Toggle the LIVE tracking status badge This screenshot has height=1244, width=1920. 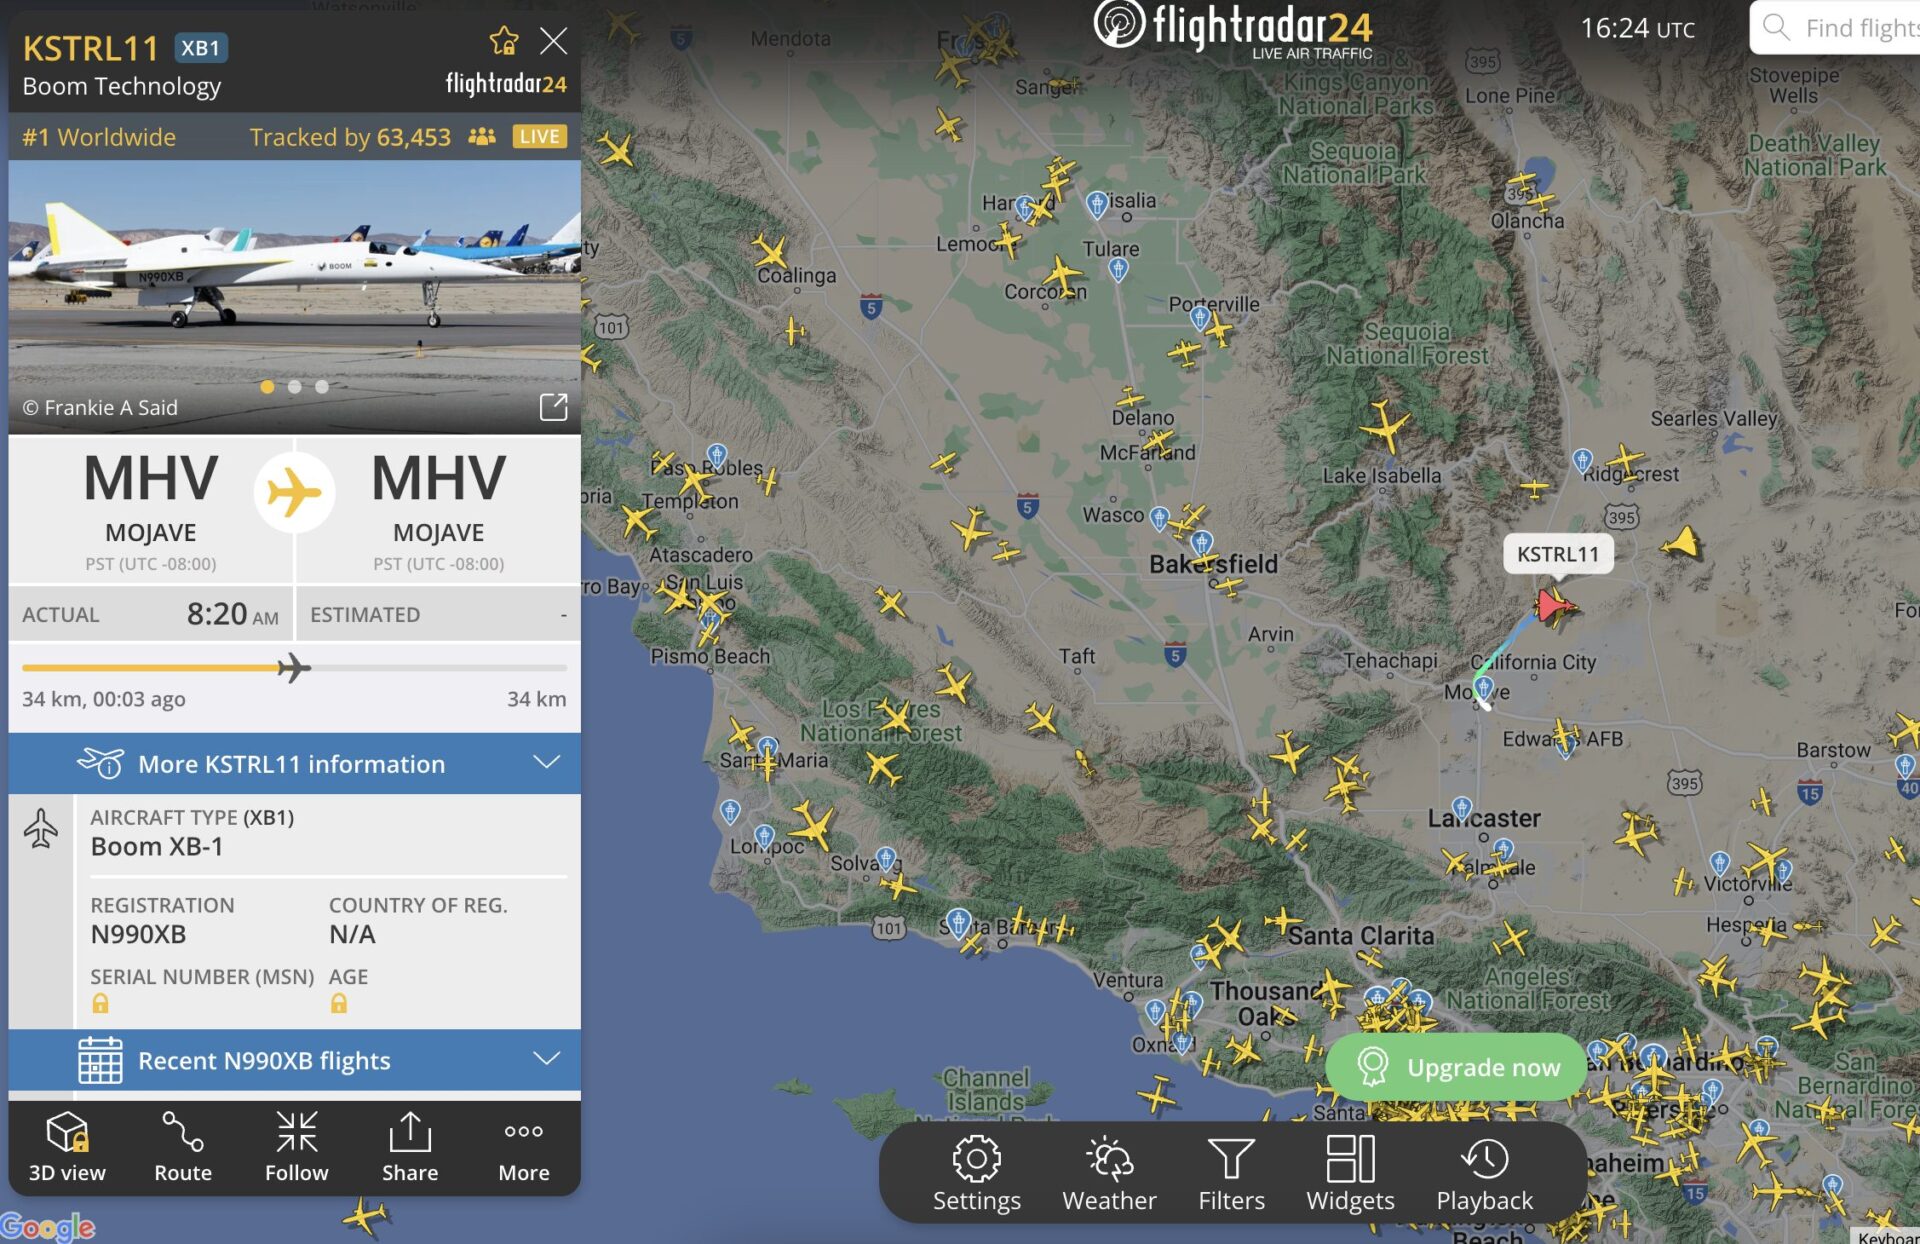537,134
